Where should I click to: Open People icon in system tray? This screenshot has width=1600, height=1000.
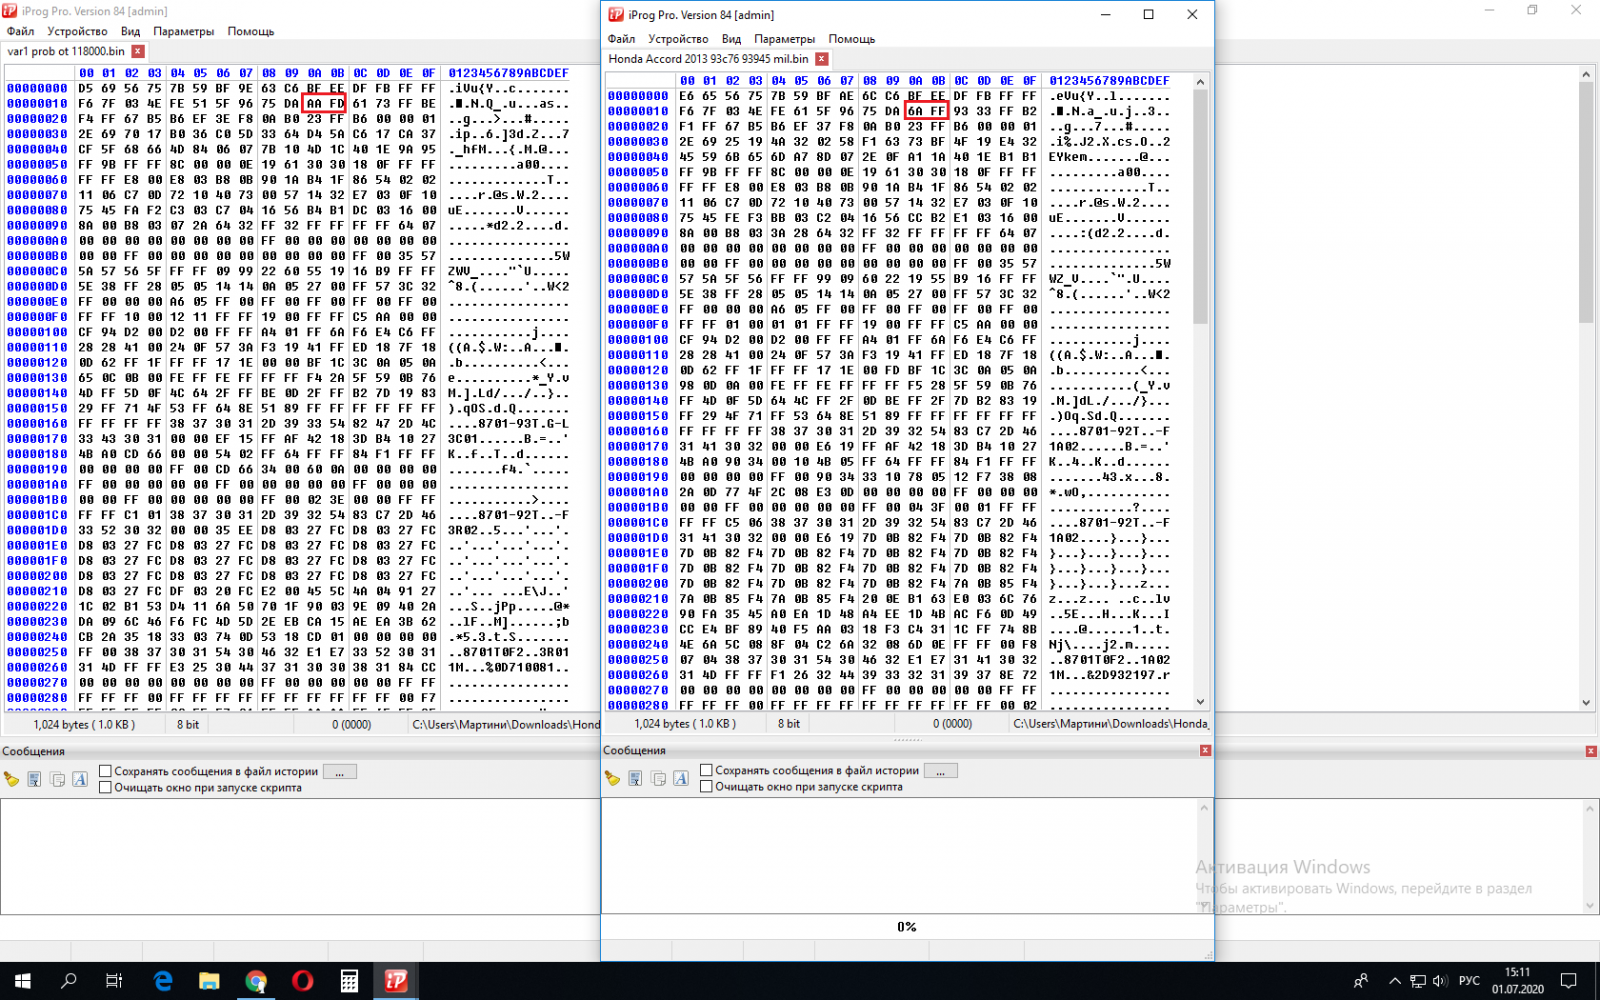click(1361, 981)
